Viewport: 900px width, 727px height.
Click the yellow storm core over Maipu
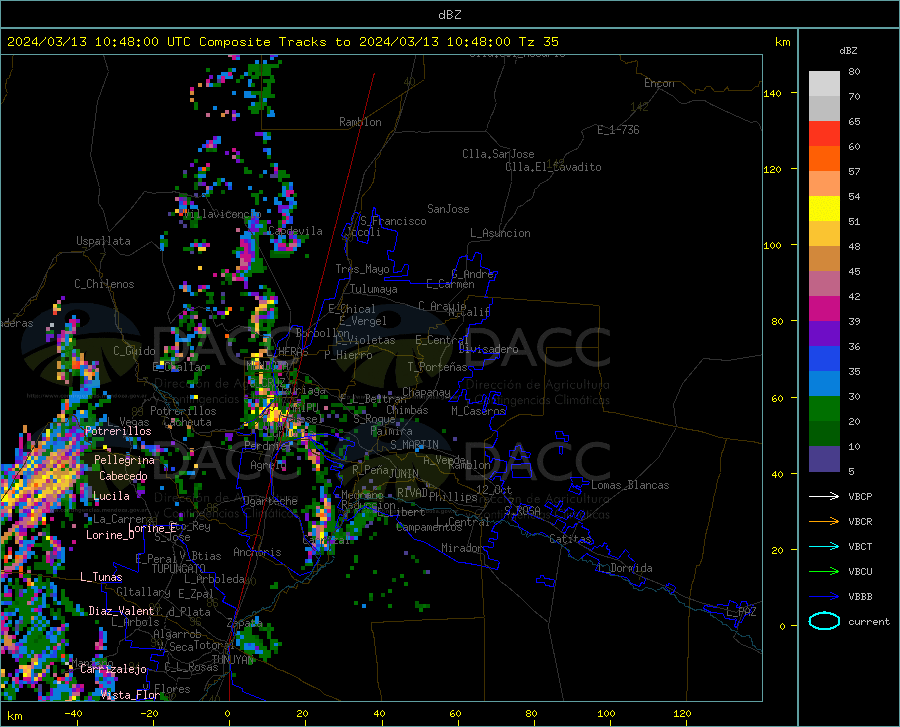(277, 414)
